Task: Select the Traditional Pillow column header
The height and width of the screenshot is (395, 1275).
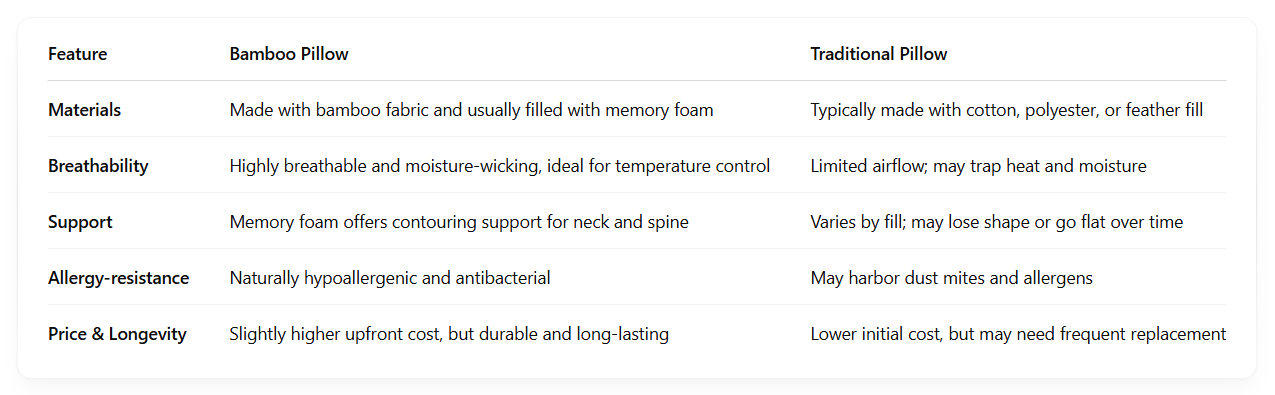Action: (x=879, y=54)
